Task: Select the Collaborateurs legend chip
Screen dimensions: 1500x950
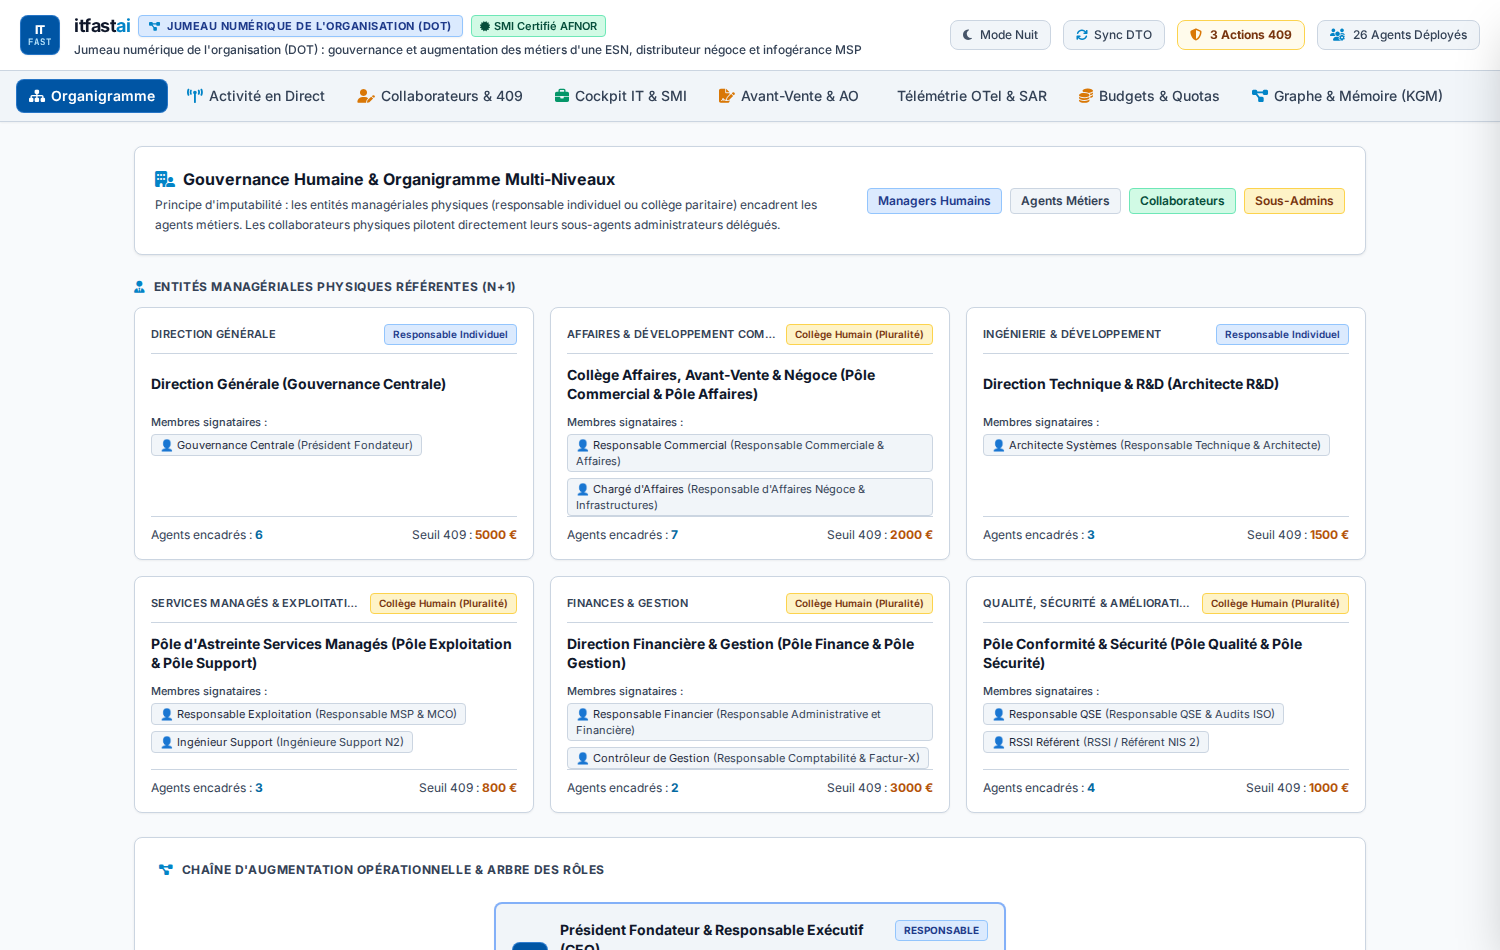Action: [x=1182, y=201]
